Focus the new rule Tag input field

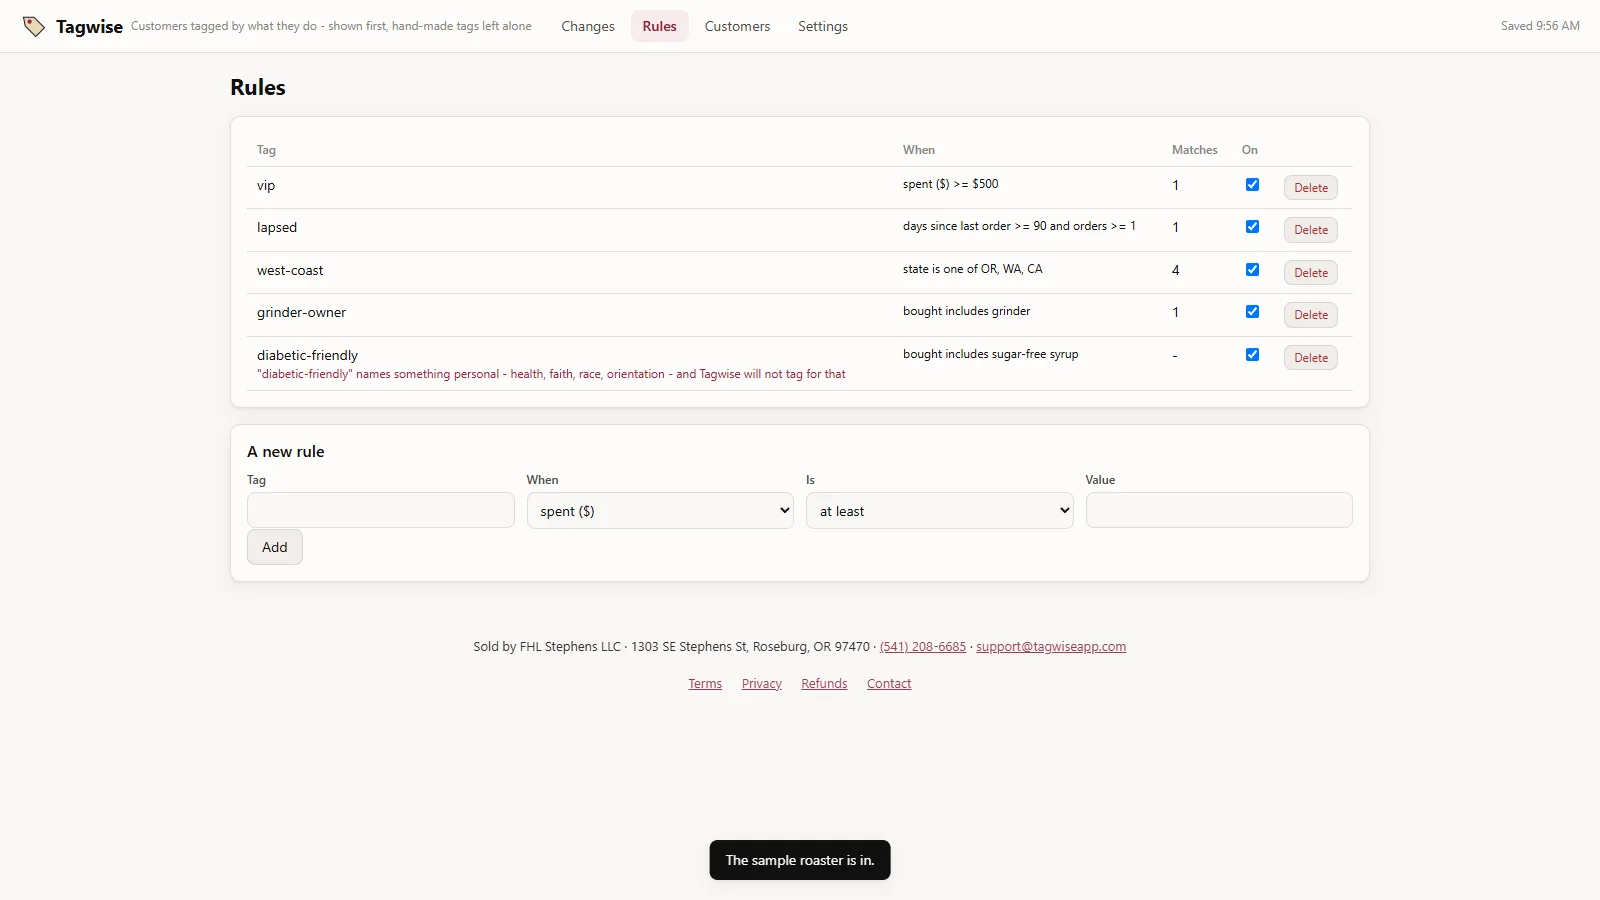tap(381, 510)
